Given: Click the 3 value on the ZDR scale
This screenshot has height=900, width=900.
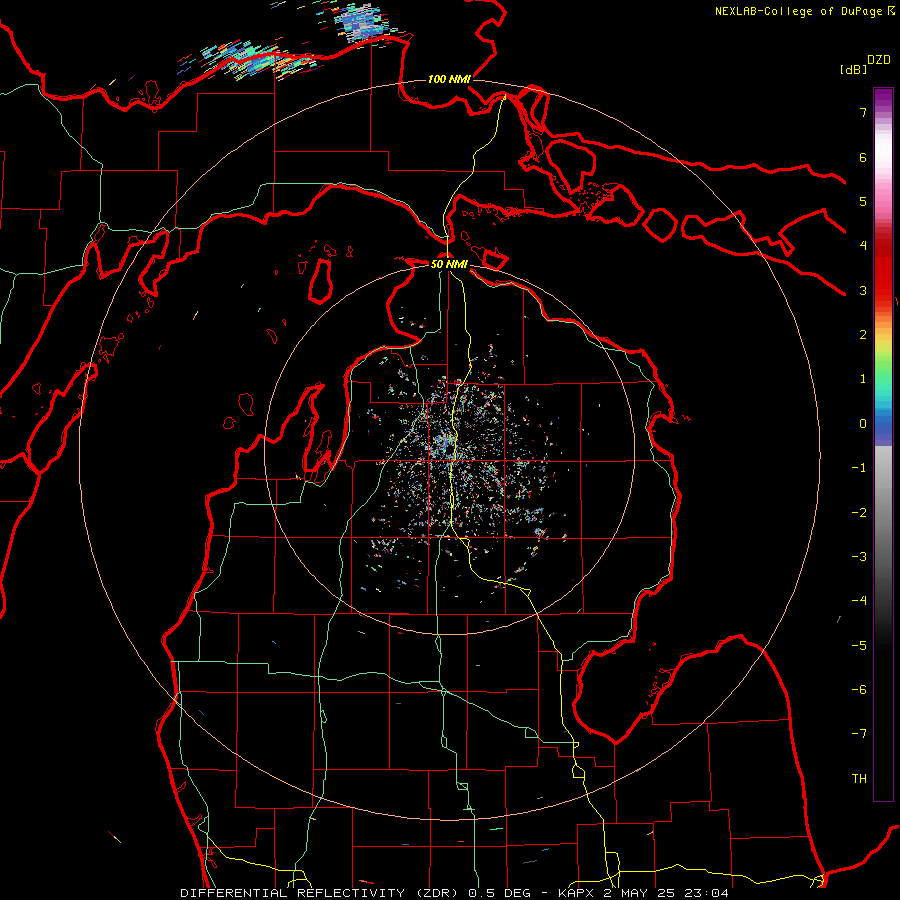Looking at the screenshot, I should coord(863,290).
